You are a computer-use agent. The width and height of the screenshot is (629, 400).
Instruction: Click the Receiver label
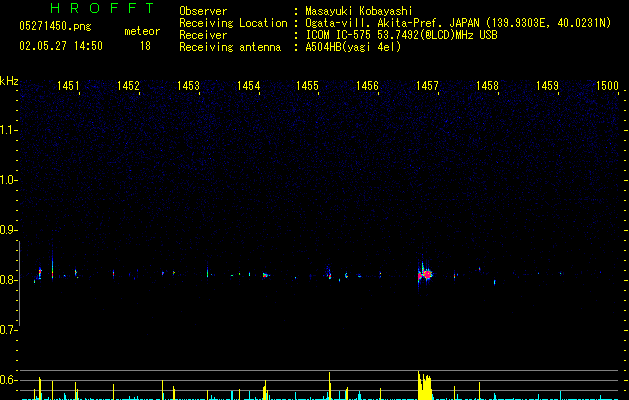click(203, 35)
